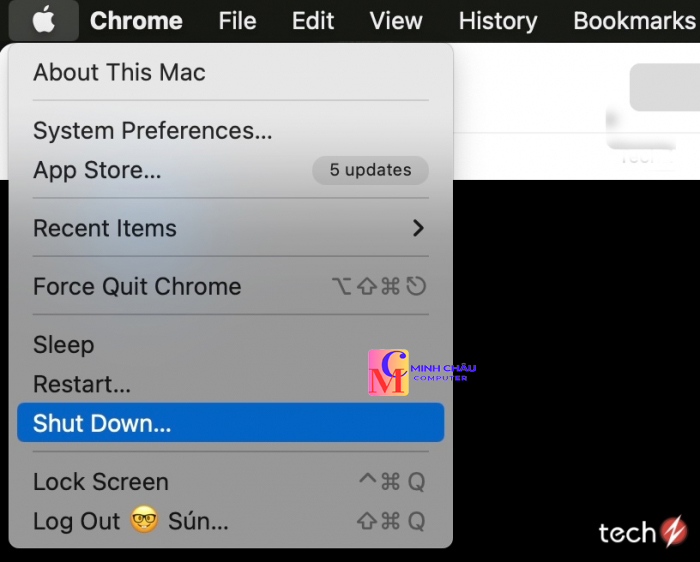700x562 pixels.
Task: Expand the Recent Items submenu arrow
Action: tap(418, 228)
